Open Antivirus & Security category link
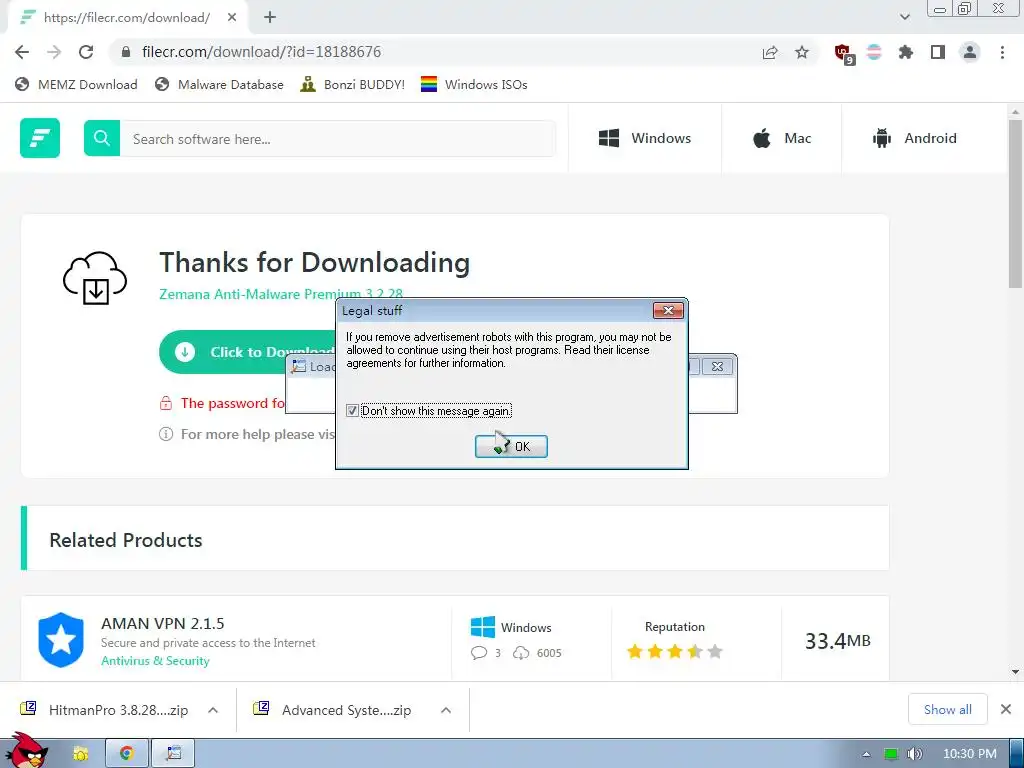 pyautogui.click(x=155, y=661)
